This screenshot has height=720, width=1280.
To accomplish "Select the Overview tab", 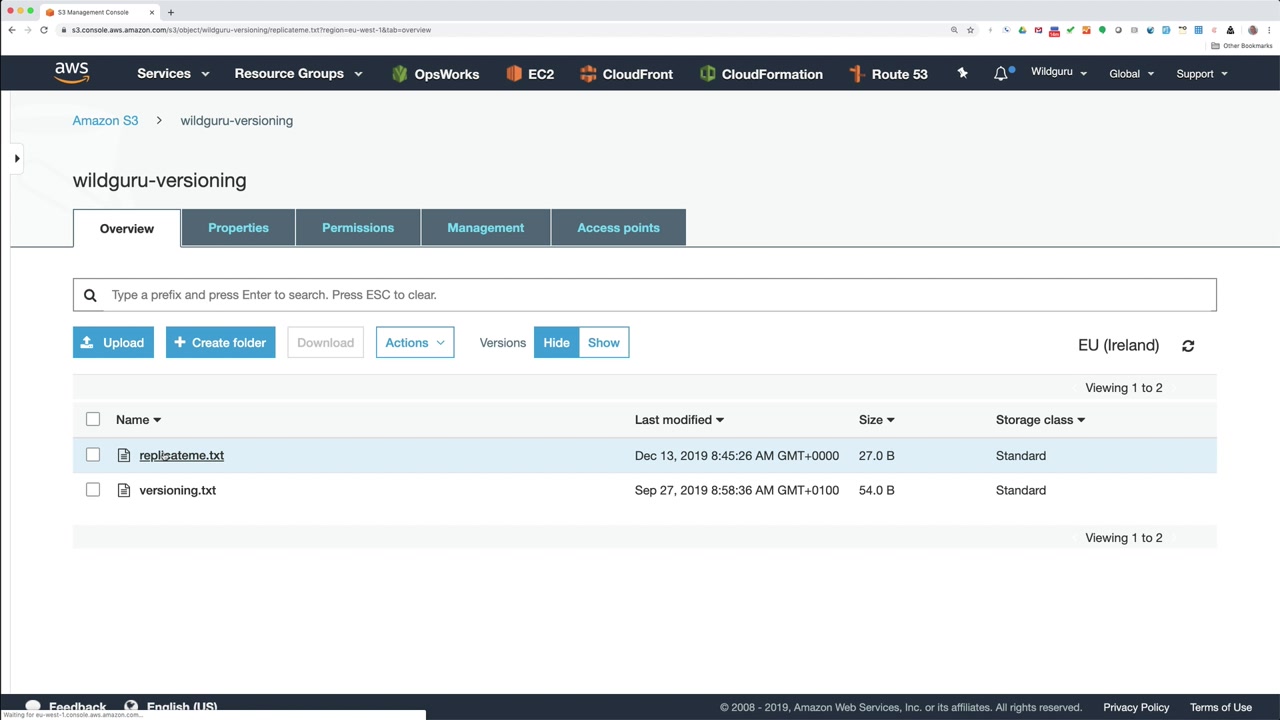I will click(127, 228).
